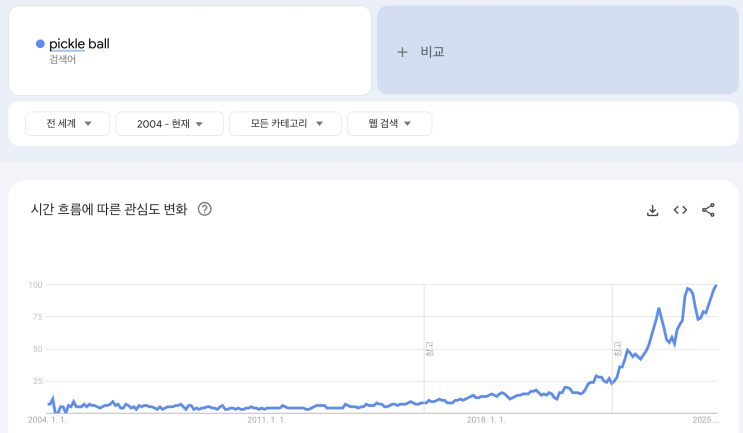Click the 참고 note marker near 2022
The width and height of the screenshot is (743, 433).
pos(617,350)
